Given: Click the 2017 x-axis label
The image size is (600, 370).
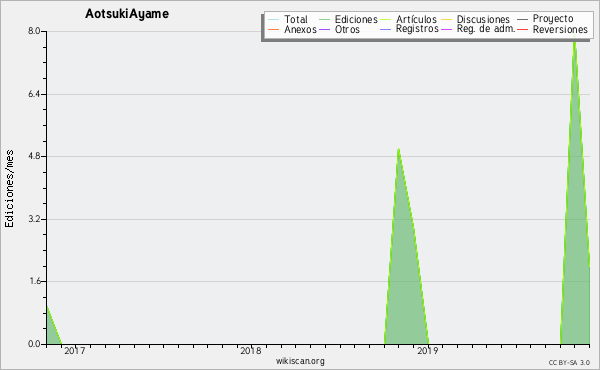Looking at the screenshot, I should (75, 350).
